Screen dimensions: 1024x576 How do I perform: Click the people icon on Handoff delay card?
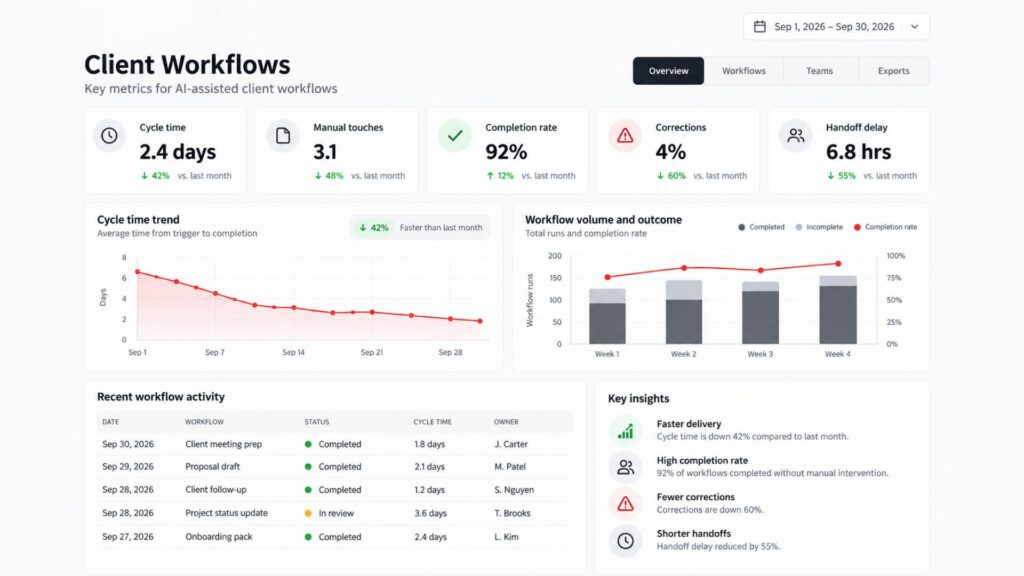pos(795,135)
